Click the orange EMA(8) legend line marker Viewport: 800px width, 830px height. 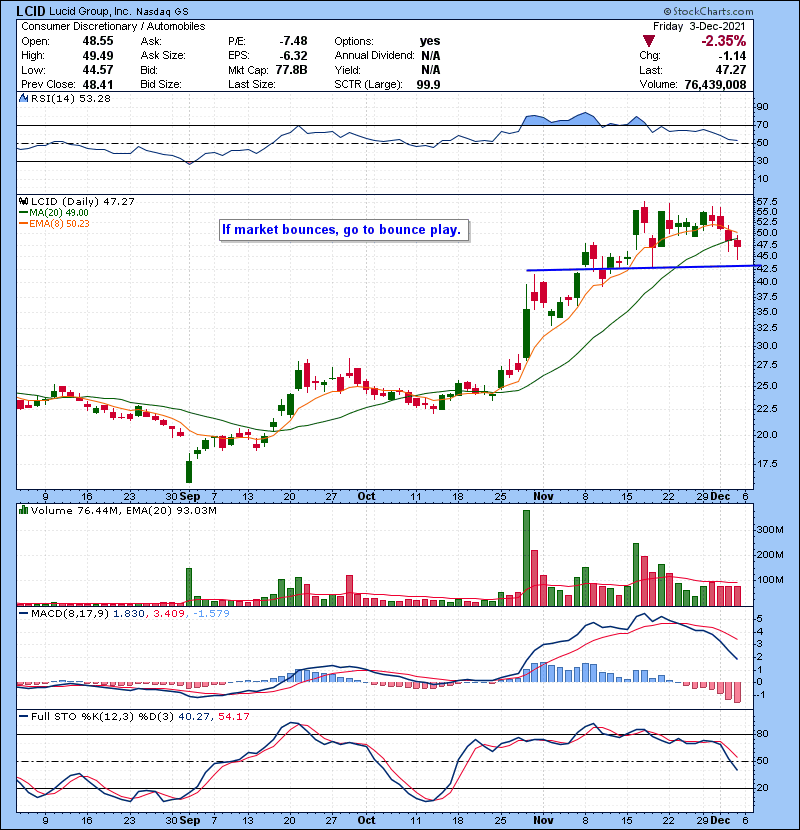pyautogui.click(x=23, y=223)
